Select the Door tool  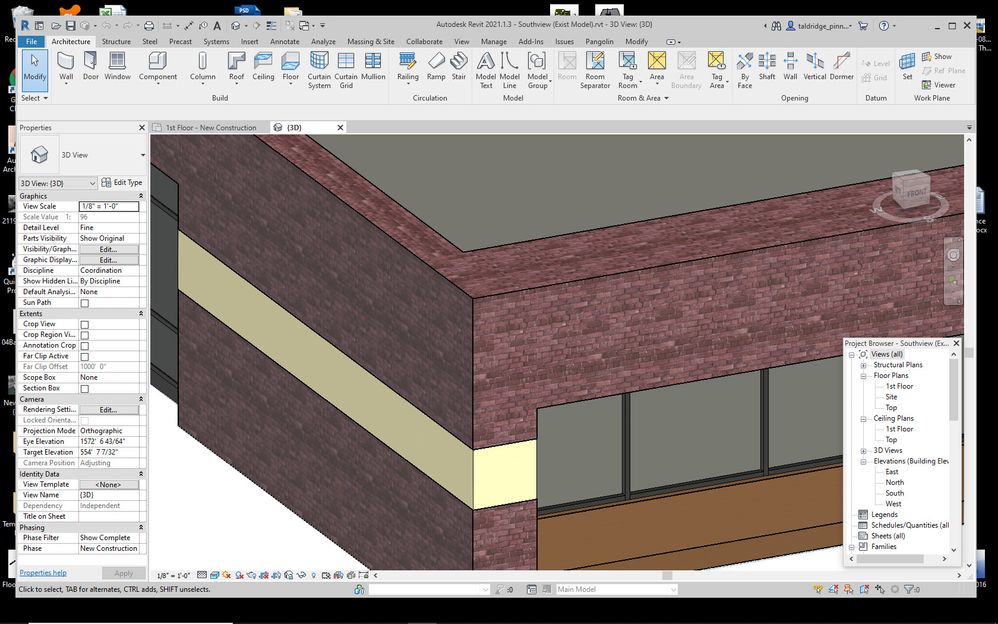90,66
